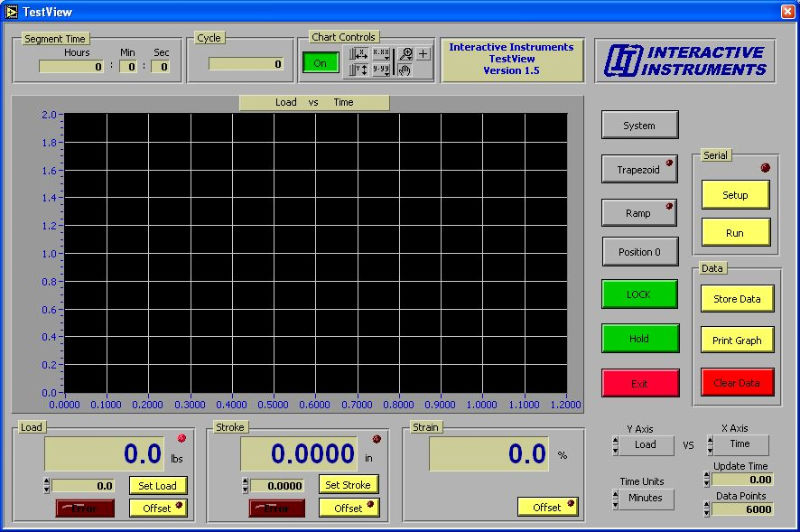Select the crosshair cursor tool
The height and width of the screenshot is (532, 800).
(x=424, y=54)
